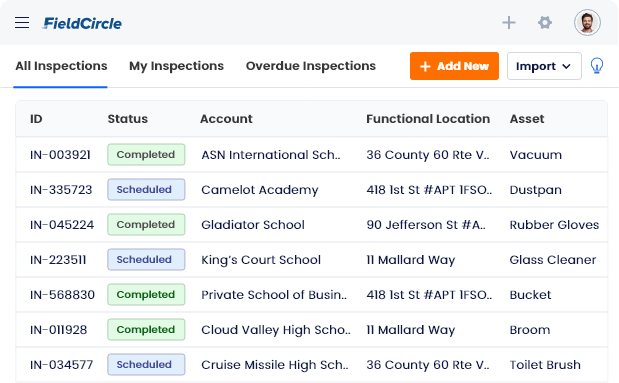This screenshot has height=383, width=619.
Task: Open inspection IN-003921
Action: [x=60, y=155]
